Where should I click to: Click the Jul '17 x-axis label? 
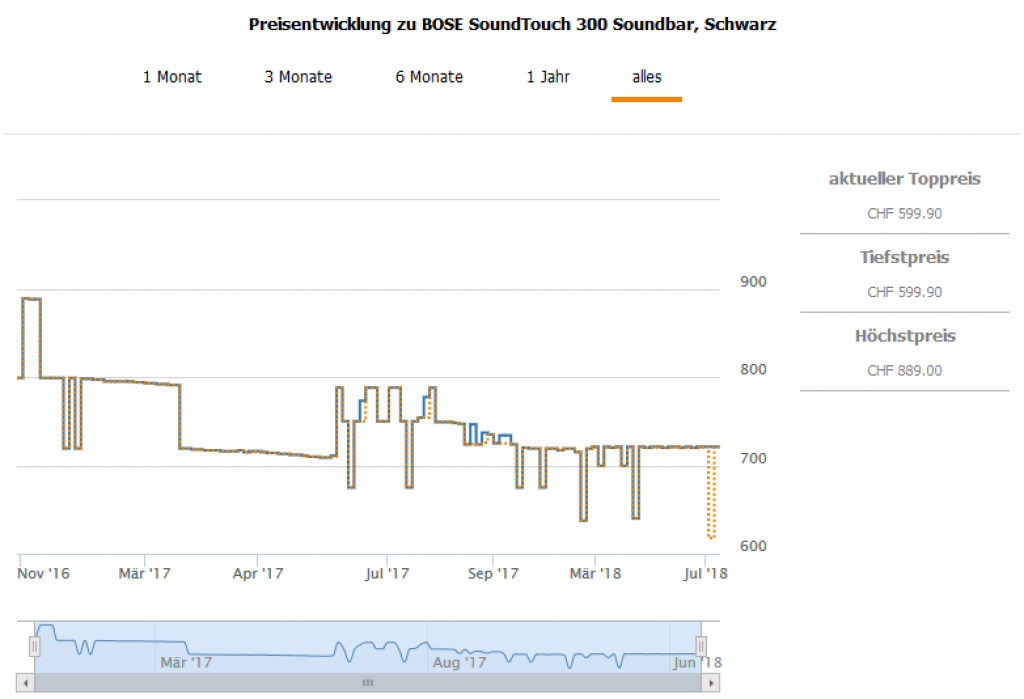click(x=387, y=574)
